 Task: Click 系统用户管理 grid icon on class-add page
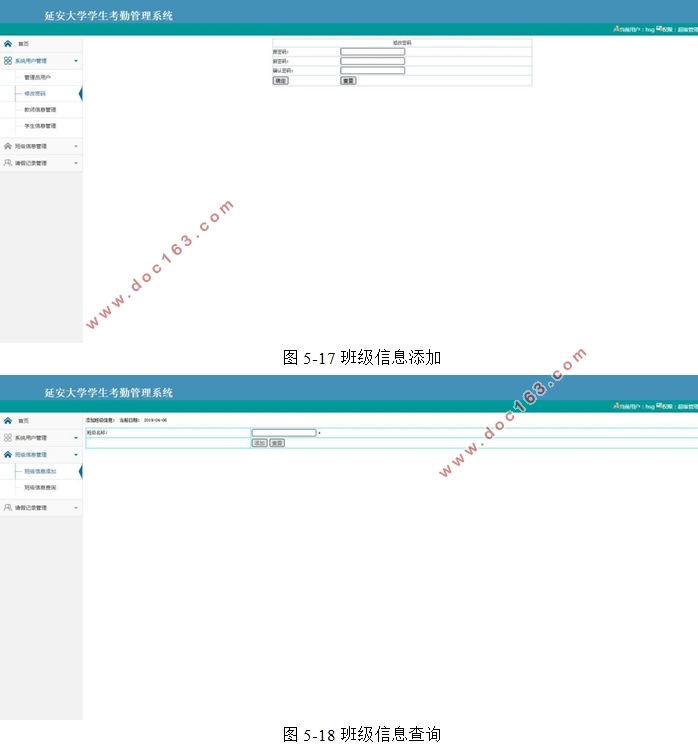coord(8,438)
